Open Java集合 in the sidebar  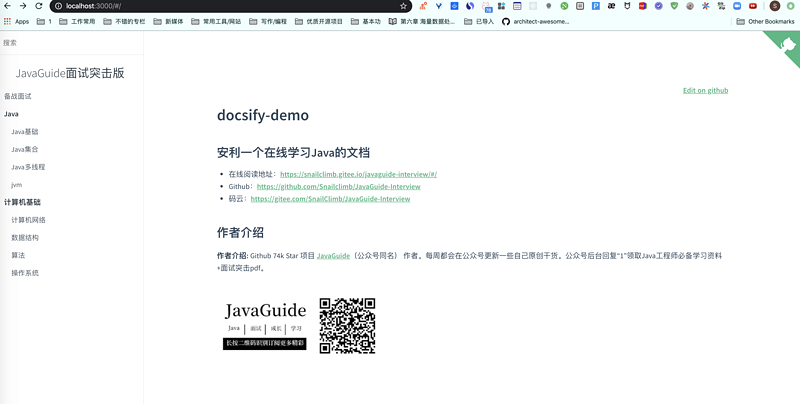point(24,149)
